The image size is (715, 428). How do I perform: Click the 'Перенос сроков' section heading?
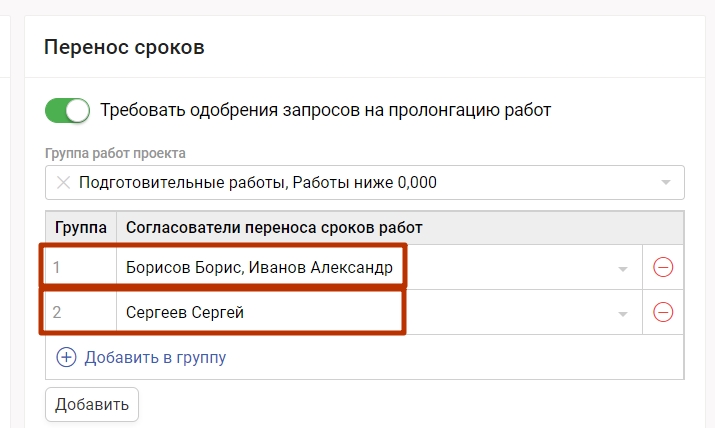tap(124, 46)
